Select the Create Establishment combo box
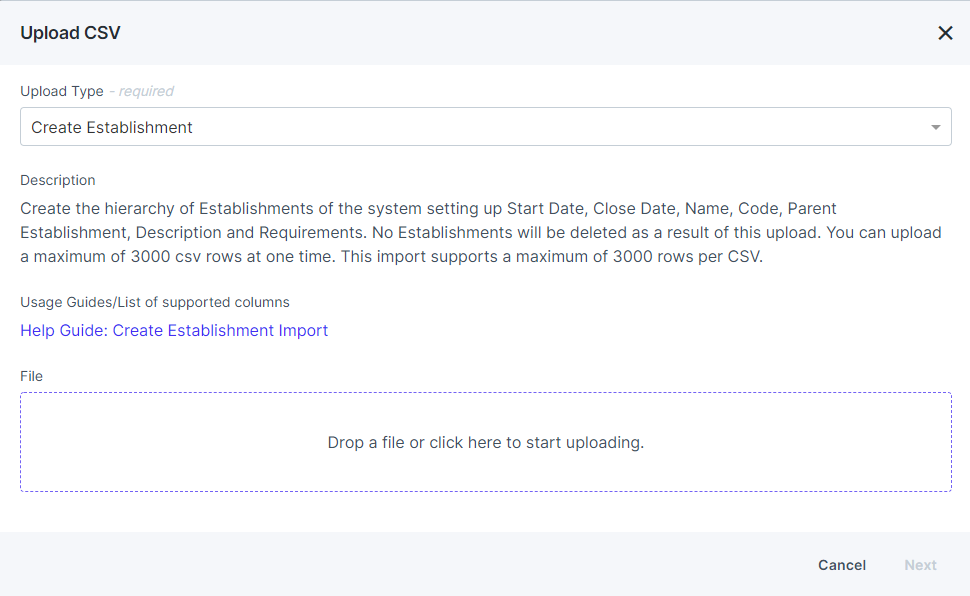The width and height of the screenshot is (970, 596). click(x=486, y=127)
